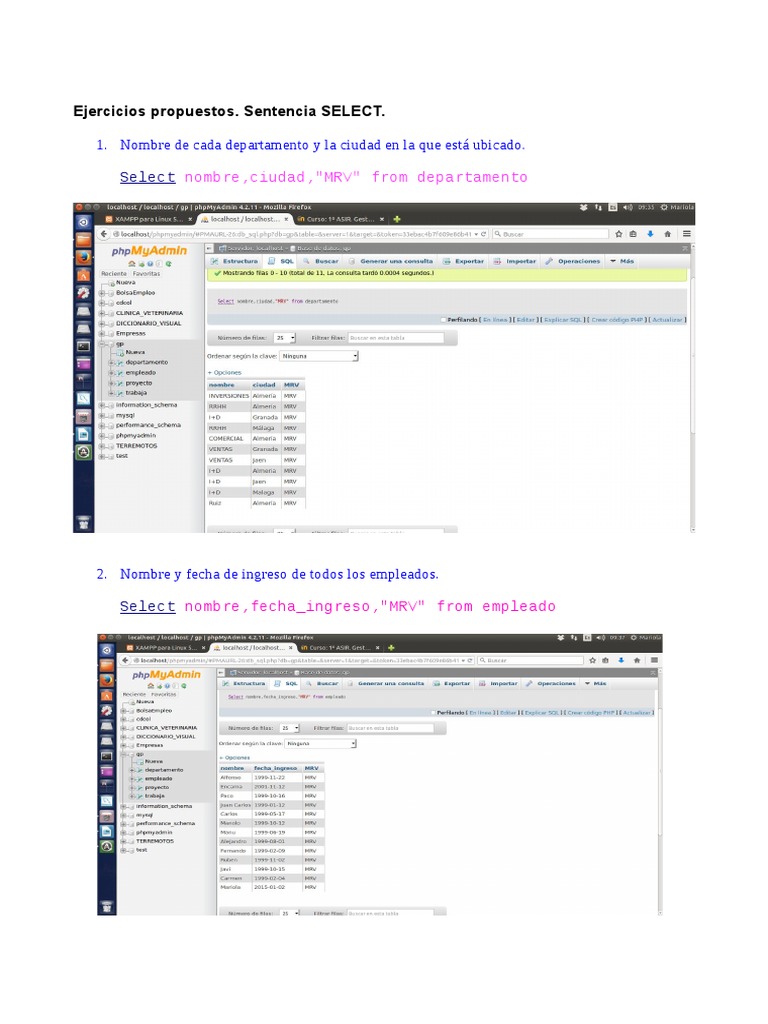This screenshot has width=768, height=1024.
Task: Open the Exportar tab in the departamento screenshot
Action: coord(464,261)
